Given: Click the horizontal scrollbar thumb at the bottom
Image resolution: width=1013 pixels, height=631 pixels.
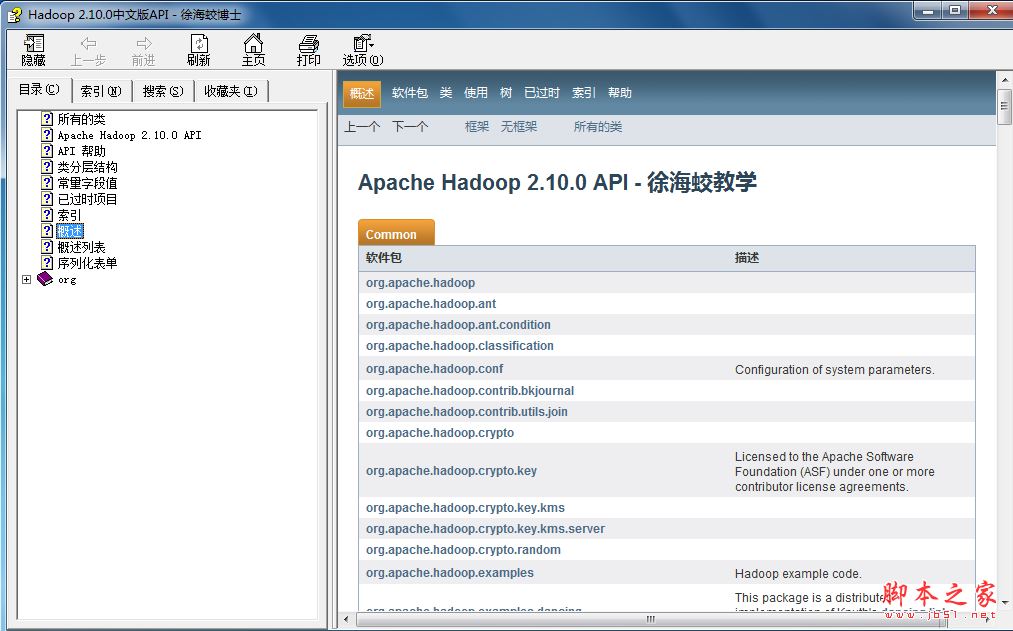Looking at the screenshot, I should [651, 619].
